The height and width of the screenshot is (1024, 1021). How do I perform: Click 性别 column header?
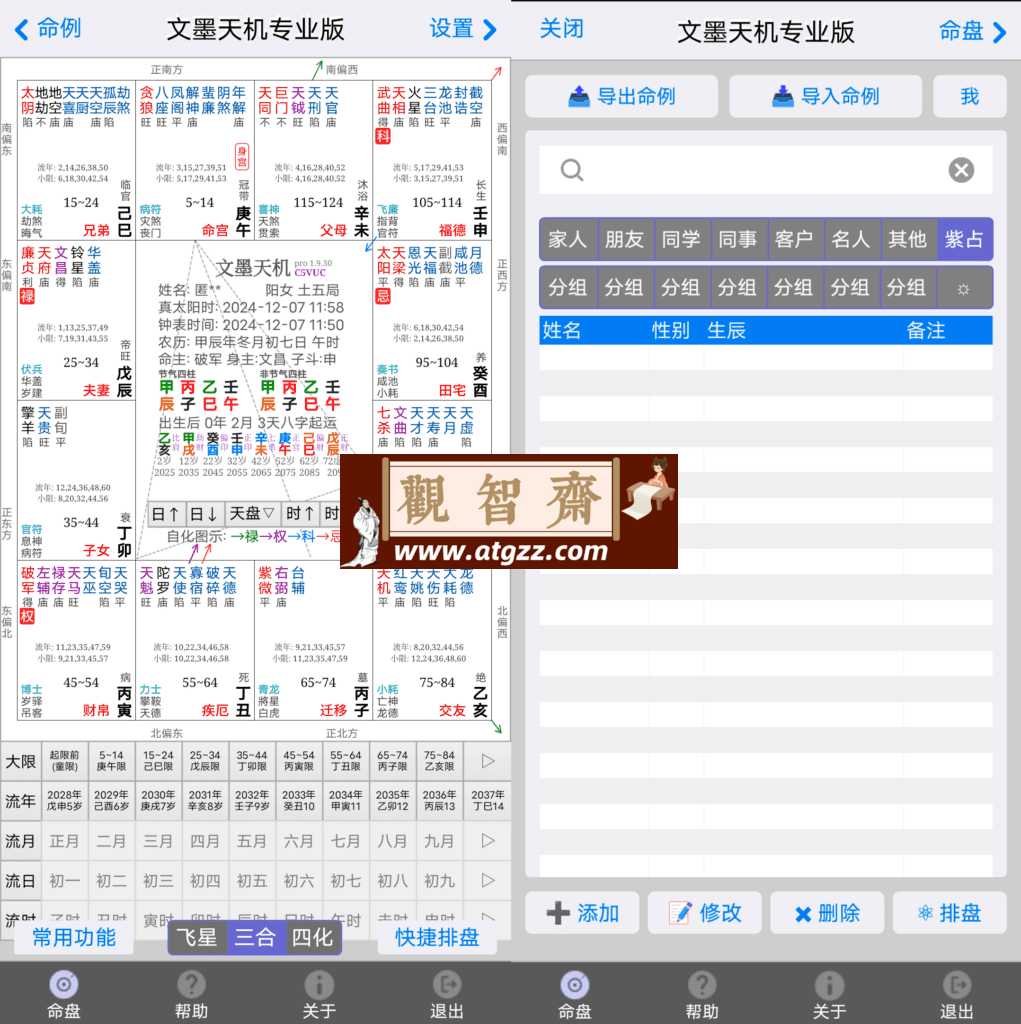(x=670, y=330)
